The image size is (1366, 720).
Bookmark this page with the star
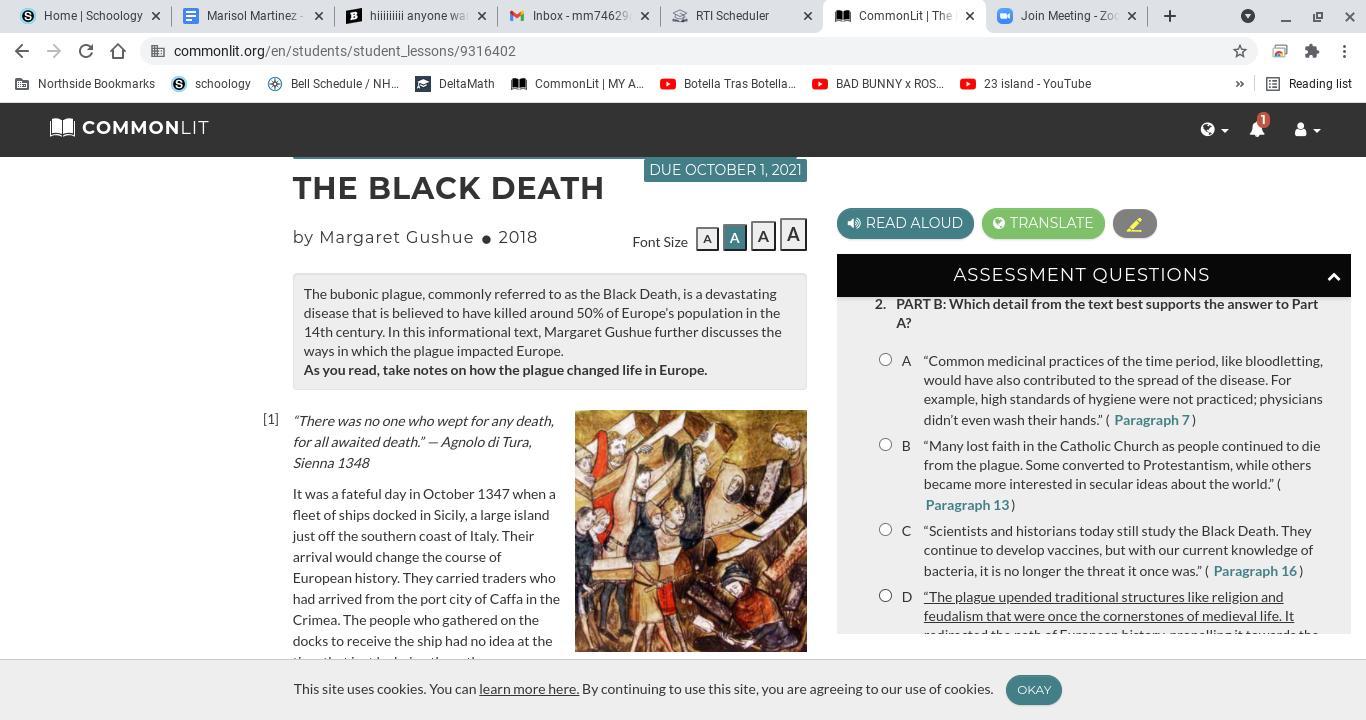point(1240,51)
